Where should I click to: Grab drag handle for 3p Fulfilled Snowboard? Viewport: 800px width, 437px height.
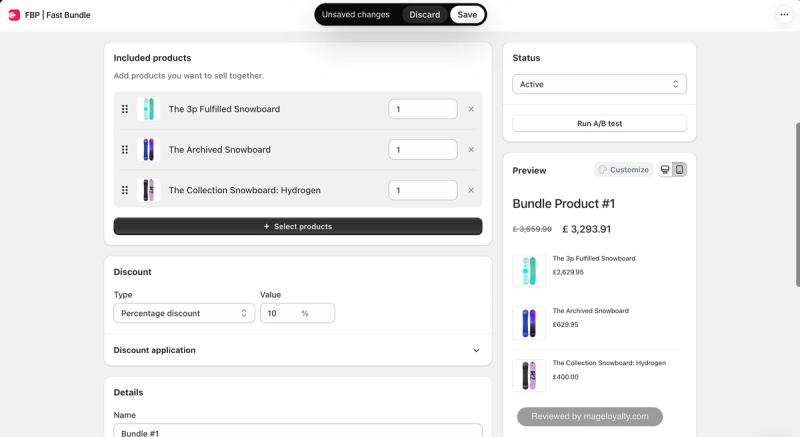124,109
